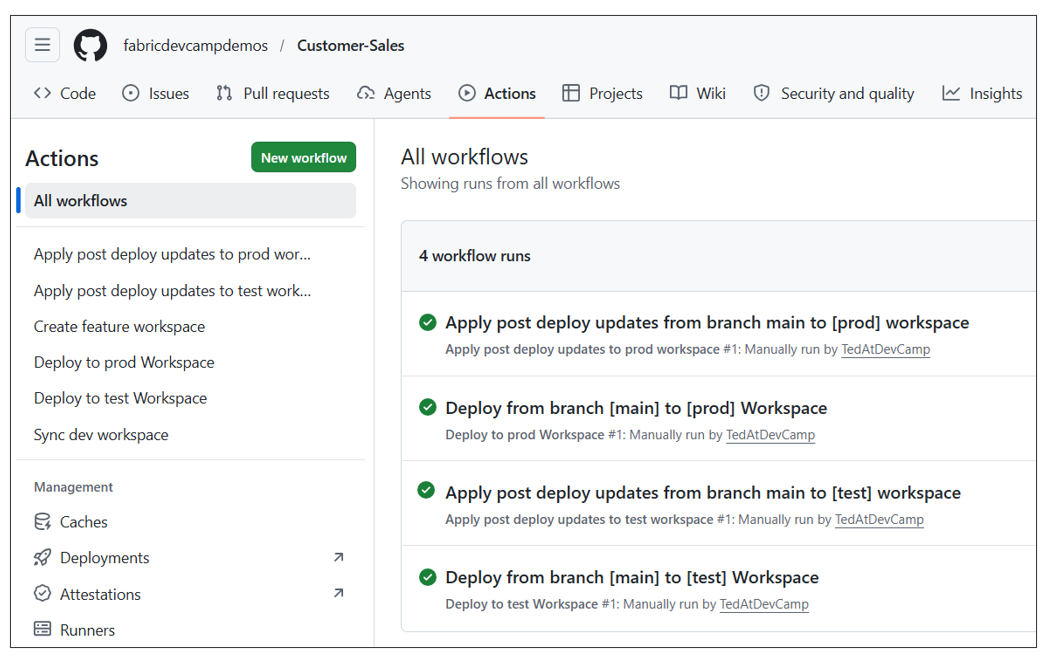Click the external arrow beside Attestations
Screen dimensions: 1052x659
(x=339, y=593)
